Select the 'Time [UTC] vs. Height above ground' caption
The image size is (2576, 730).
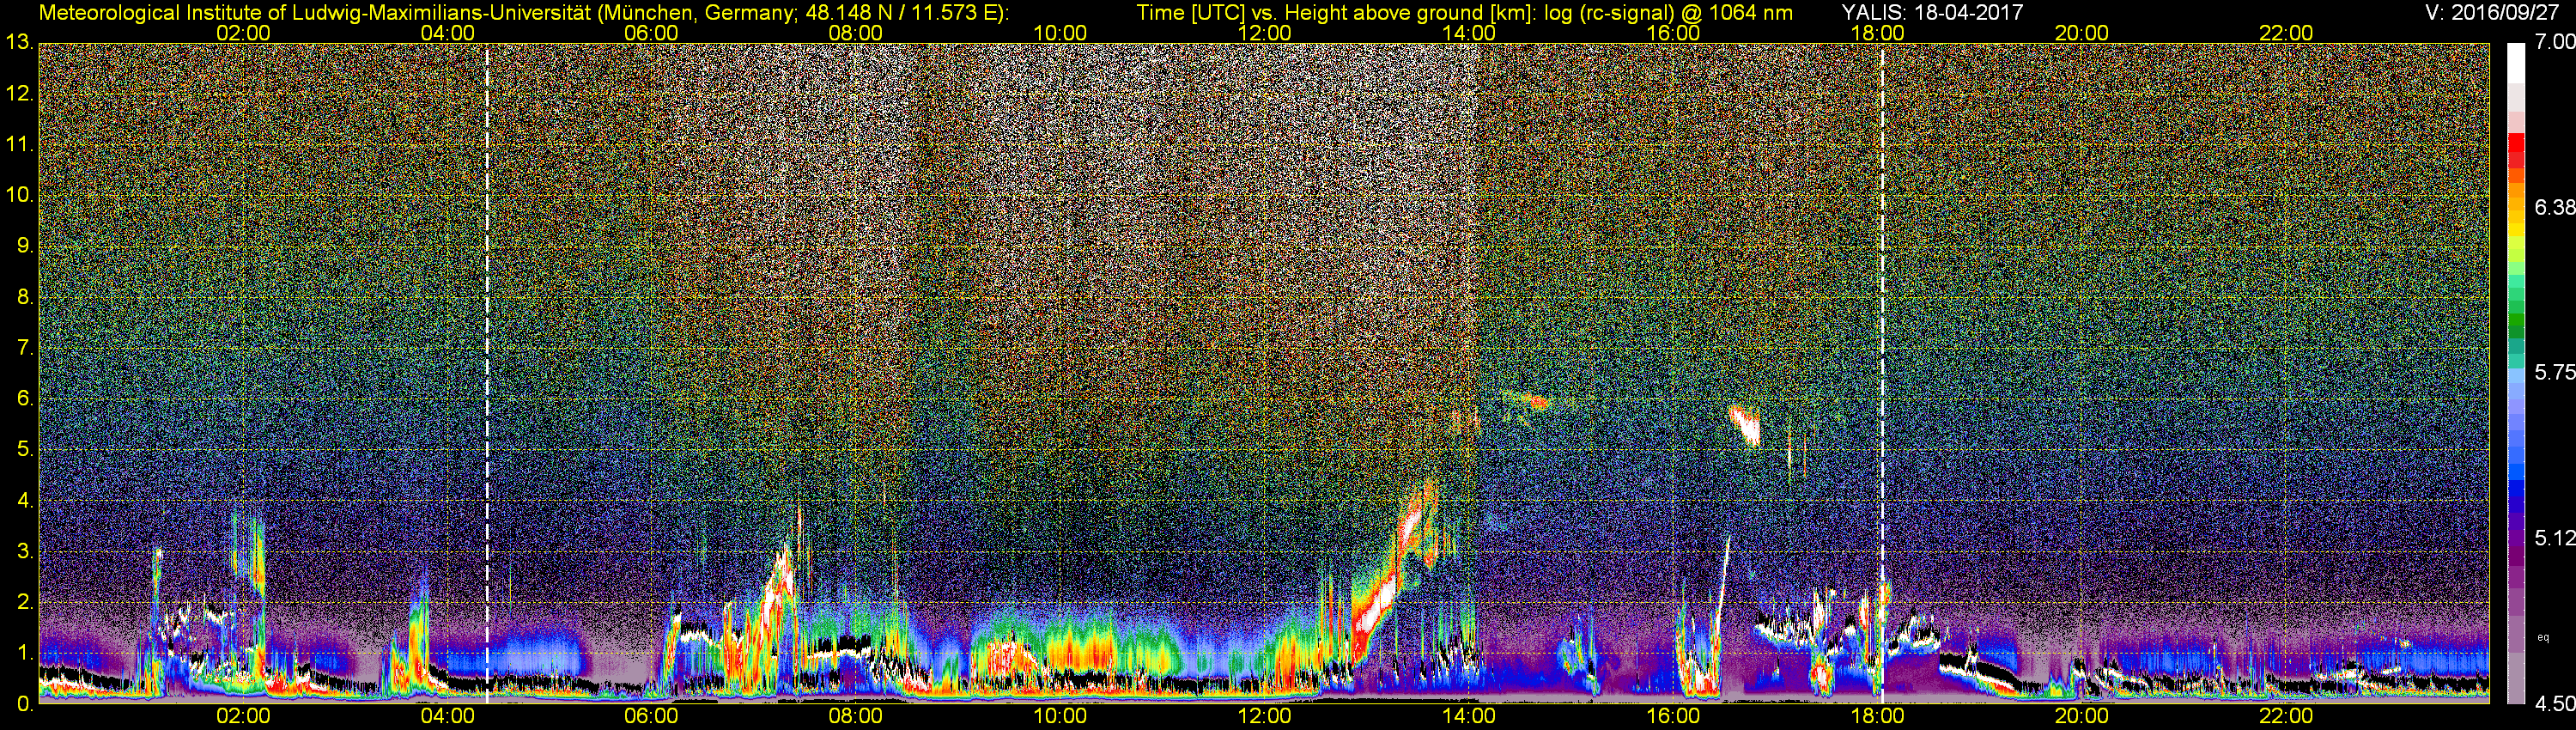coord(1464,13)
